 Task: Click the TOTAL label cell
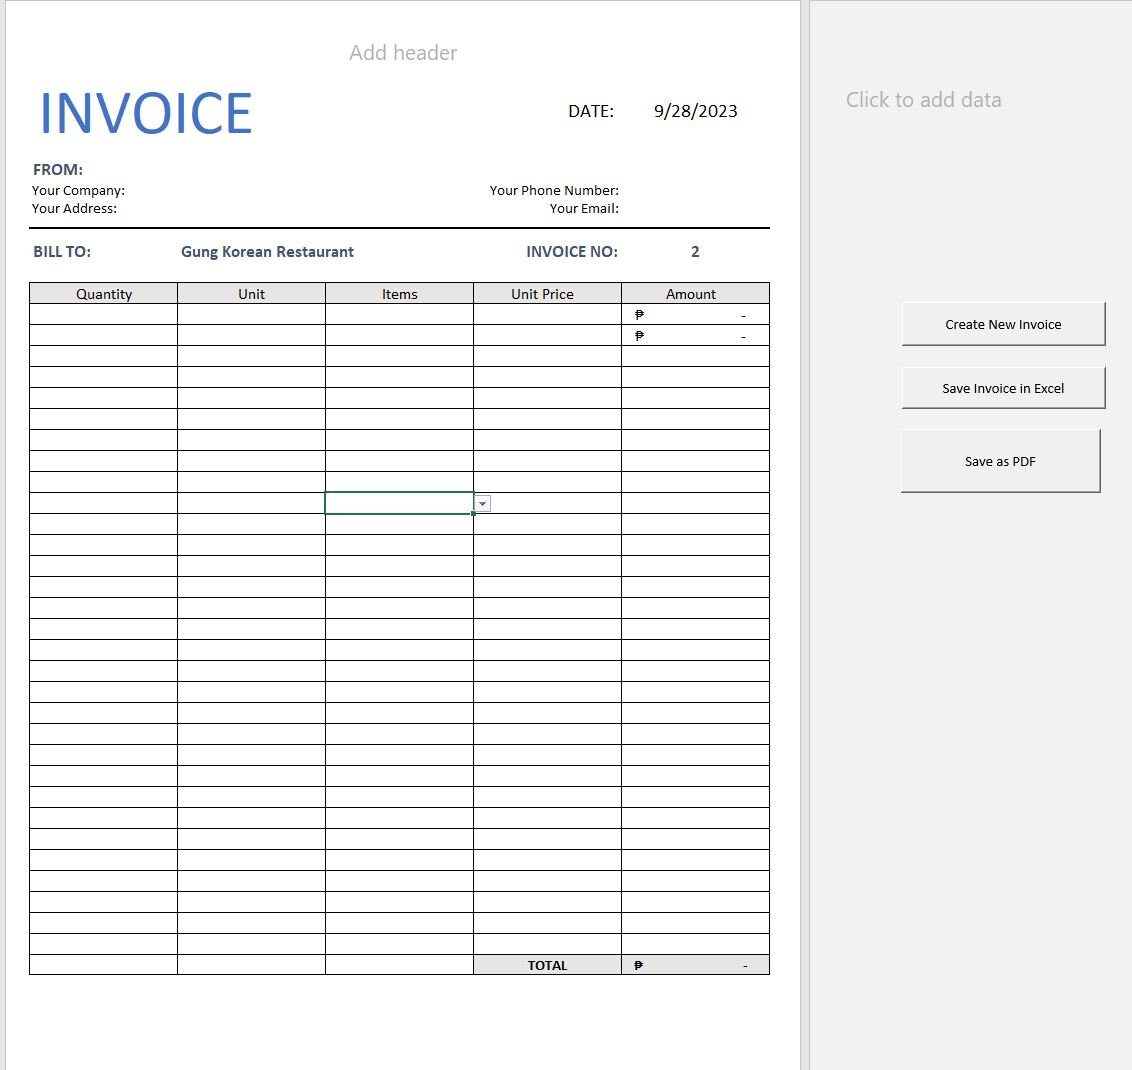547,964
